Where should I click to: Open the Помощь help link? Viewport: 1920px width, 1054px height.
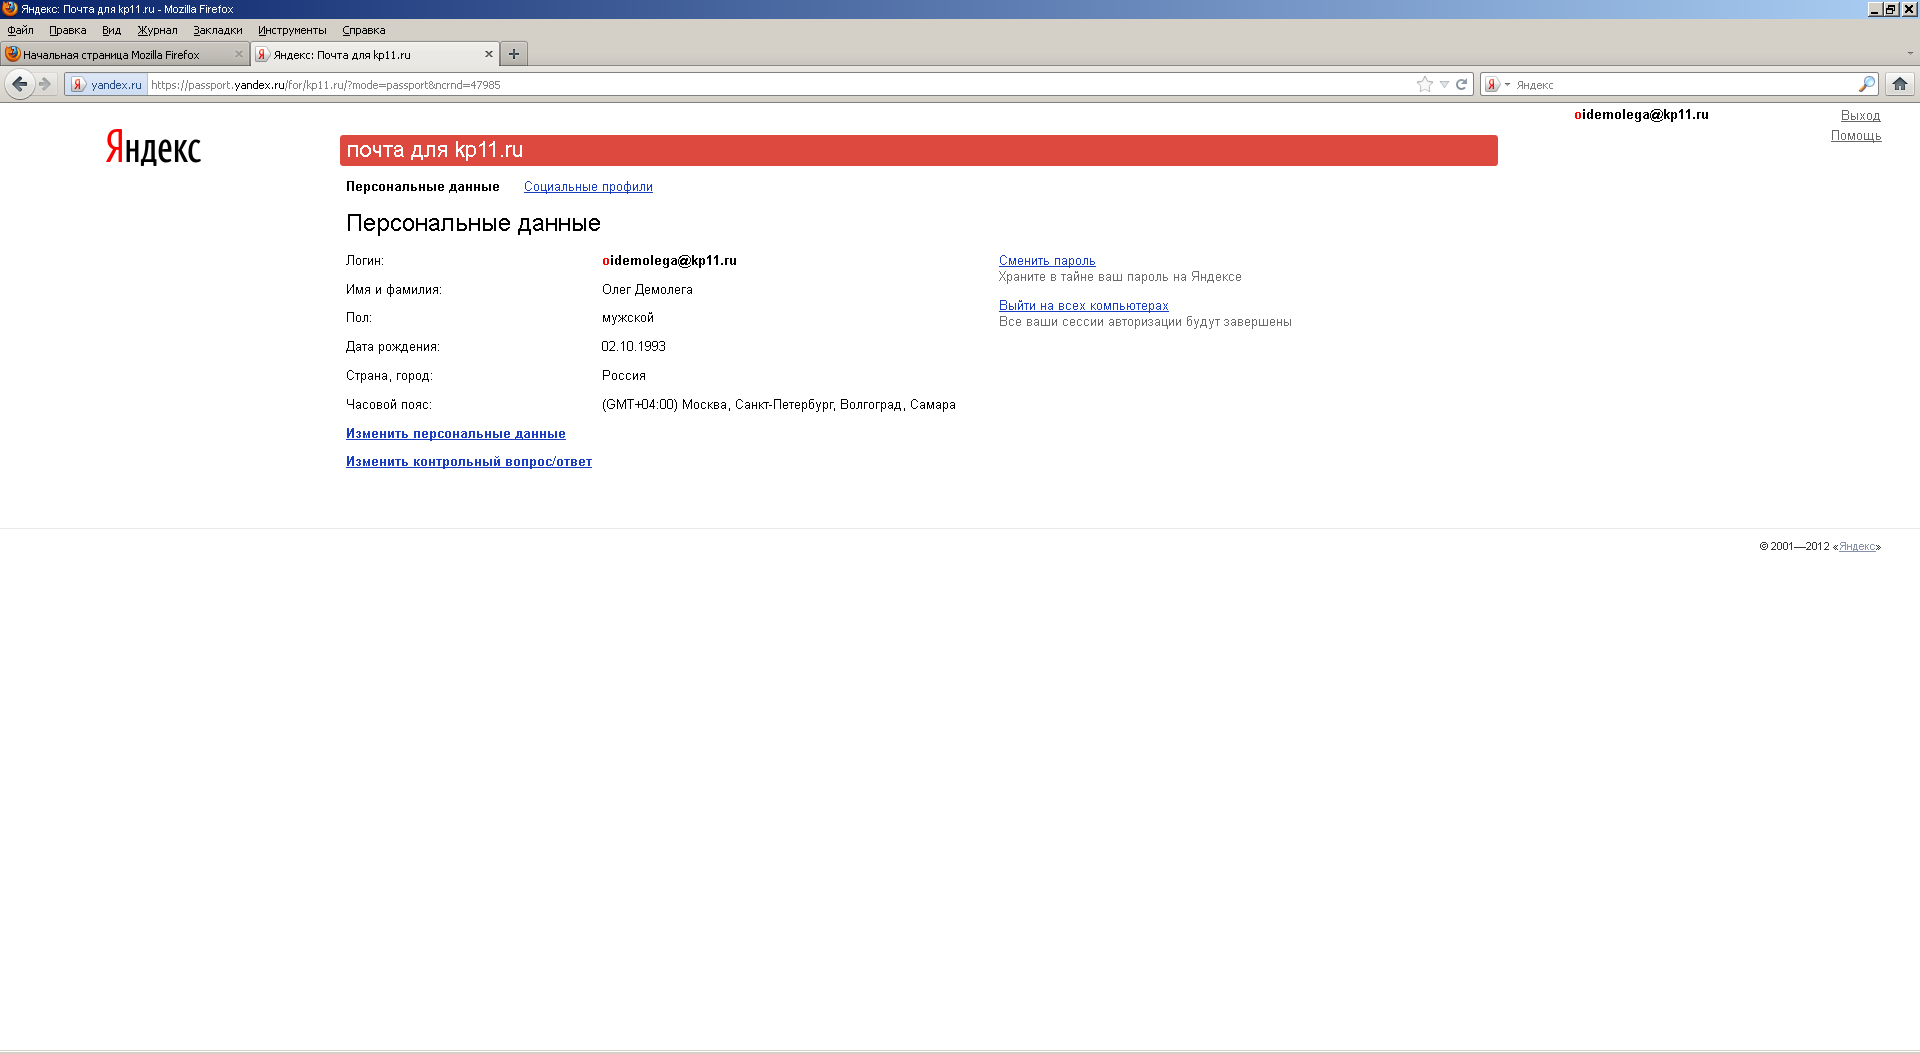click(x=1856, y=136)
